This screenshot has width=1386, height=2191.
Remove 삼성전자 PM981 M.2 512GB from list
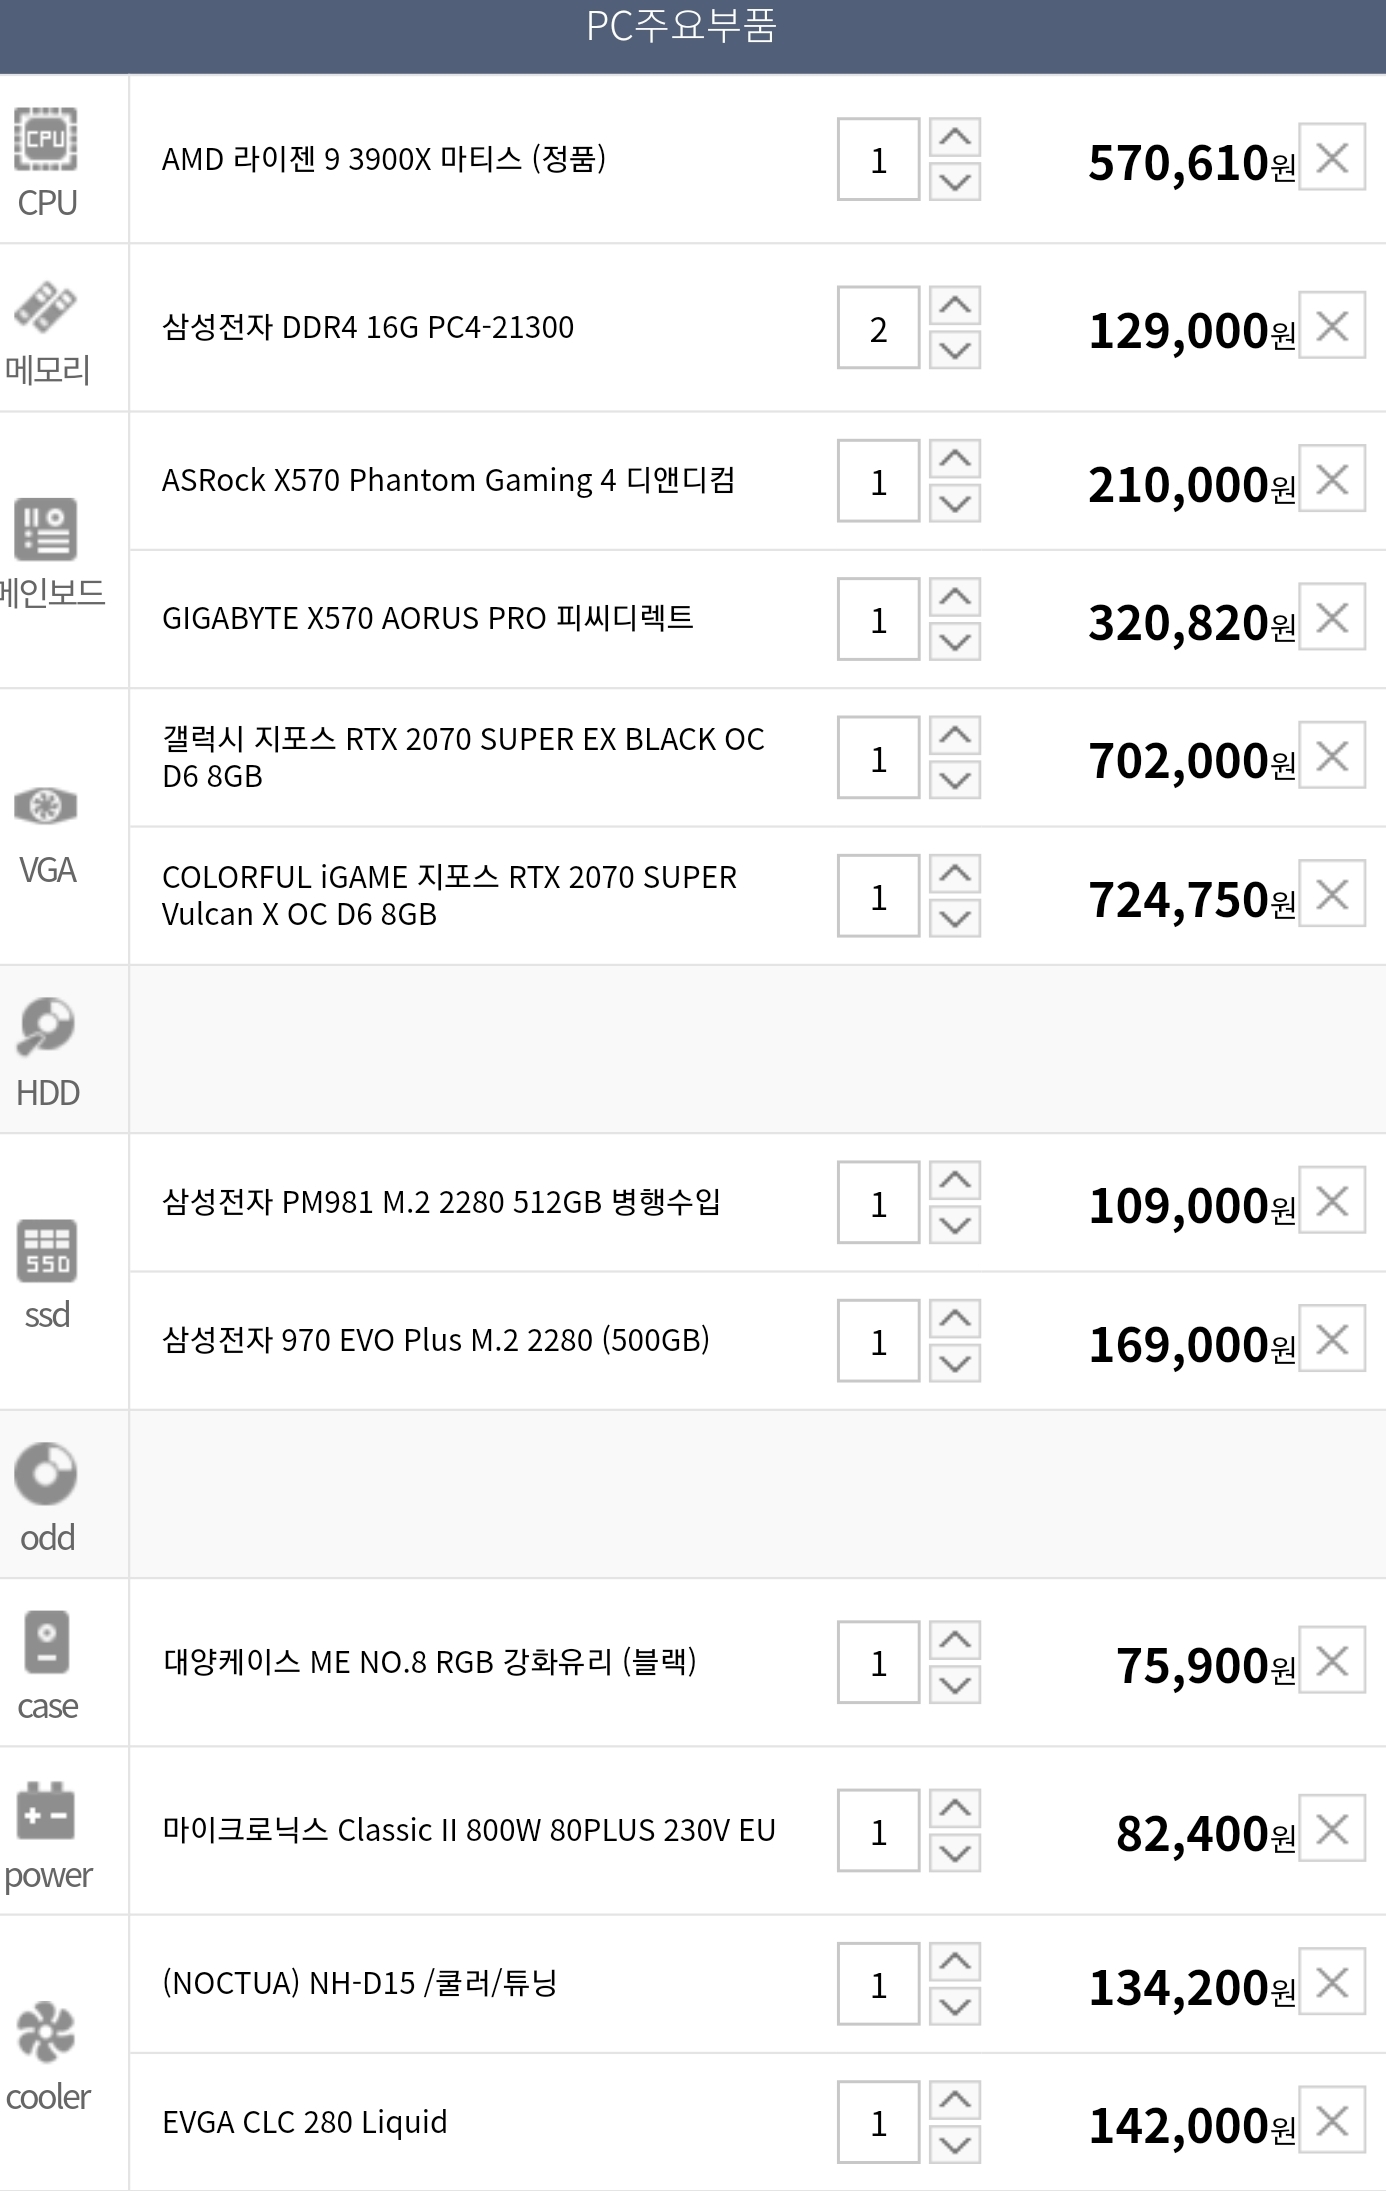(x=1332, y=1200)
